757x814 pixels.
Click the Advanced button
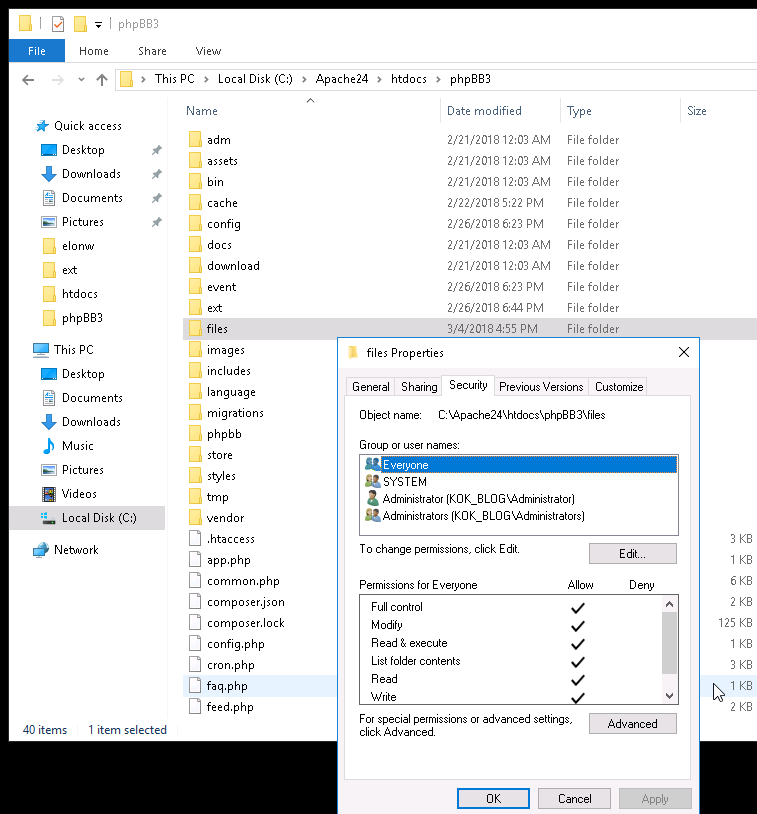click(632, 724)
